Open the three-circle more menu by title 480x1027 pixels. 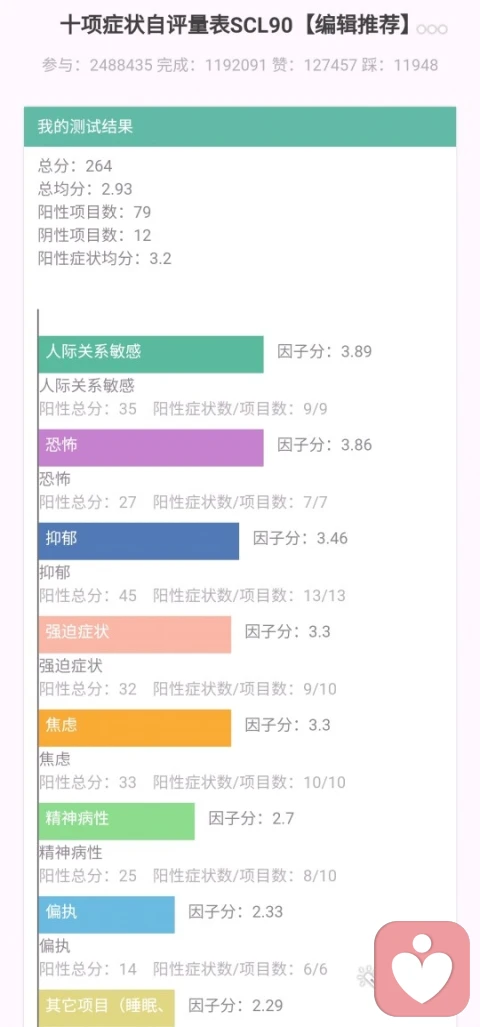432,29
